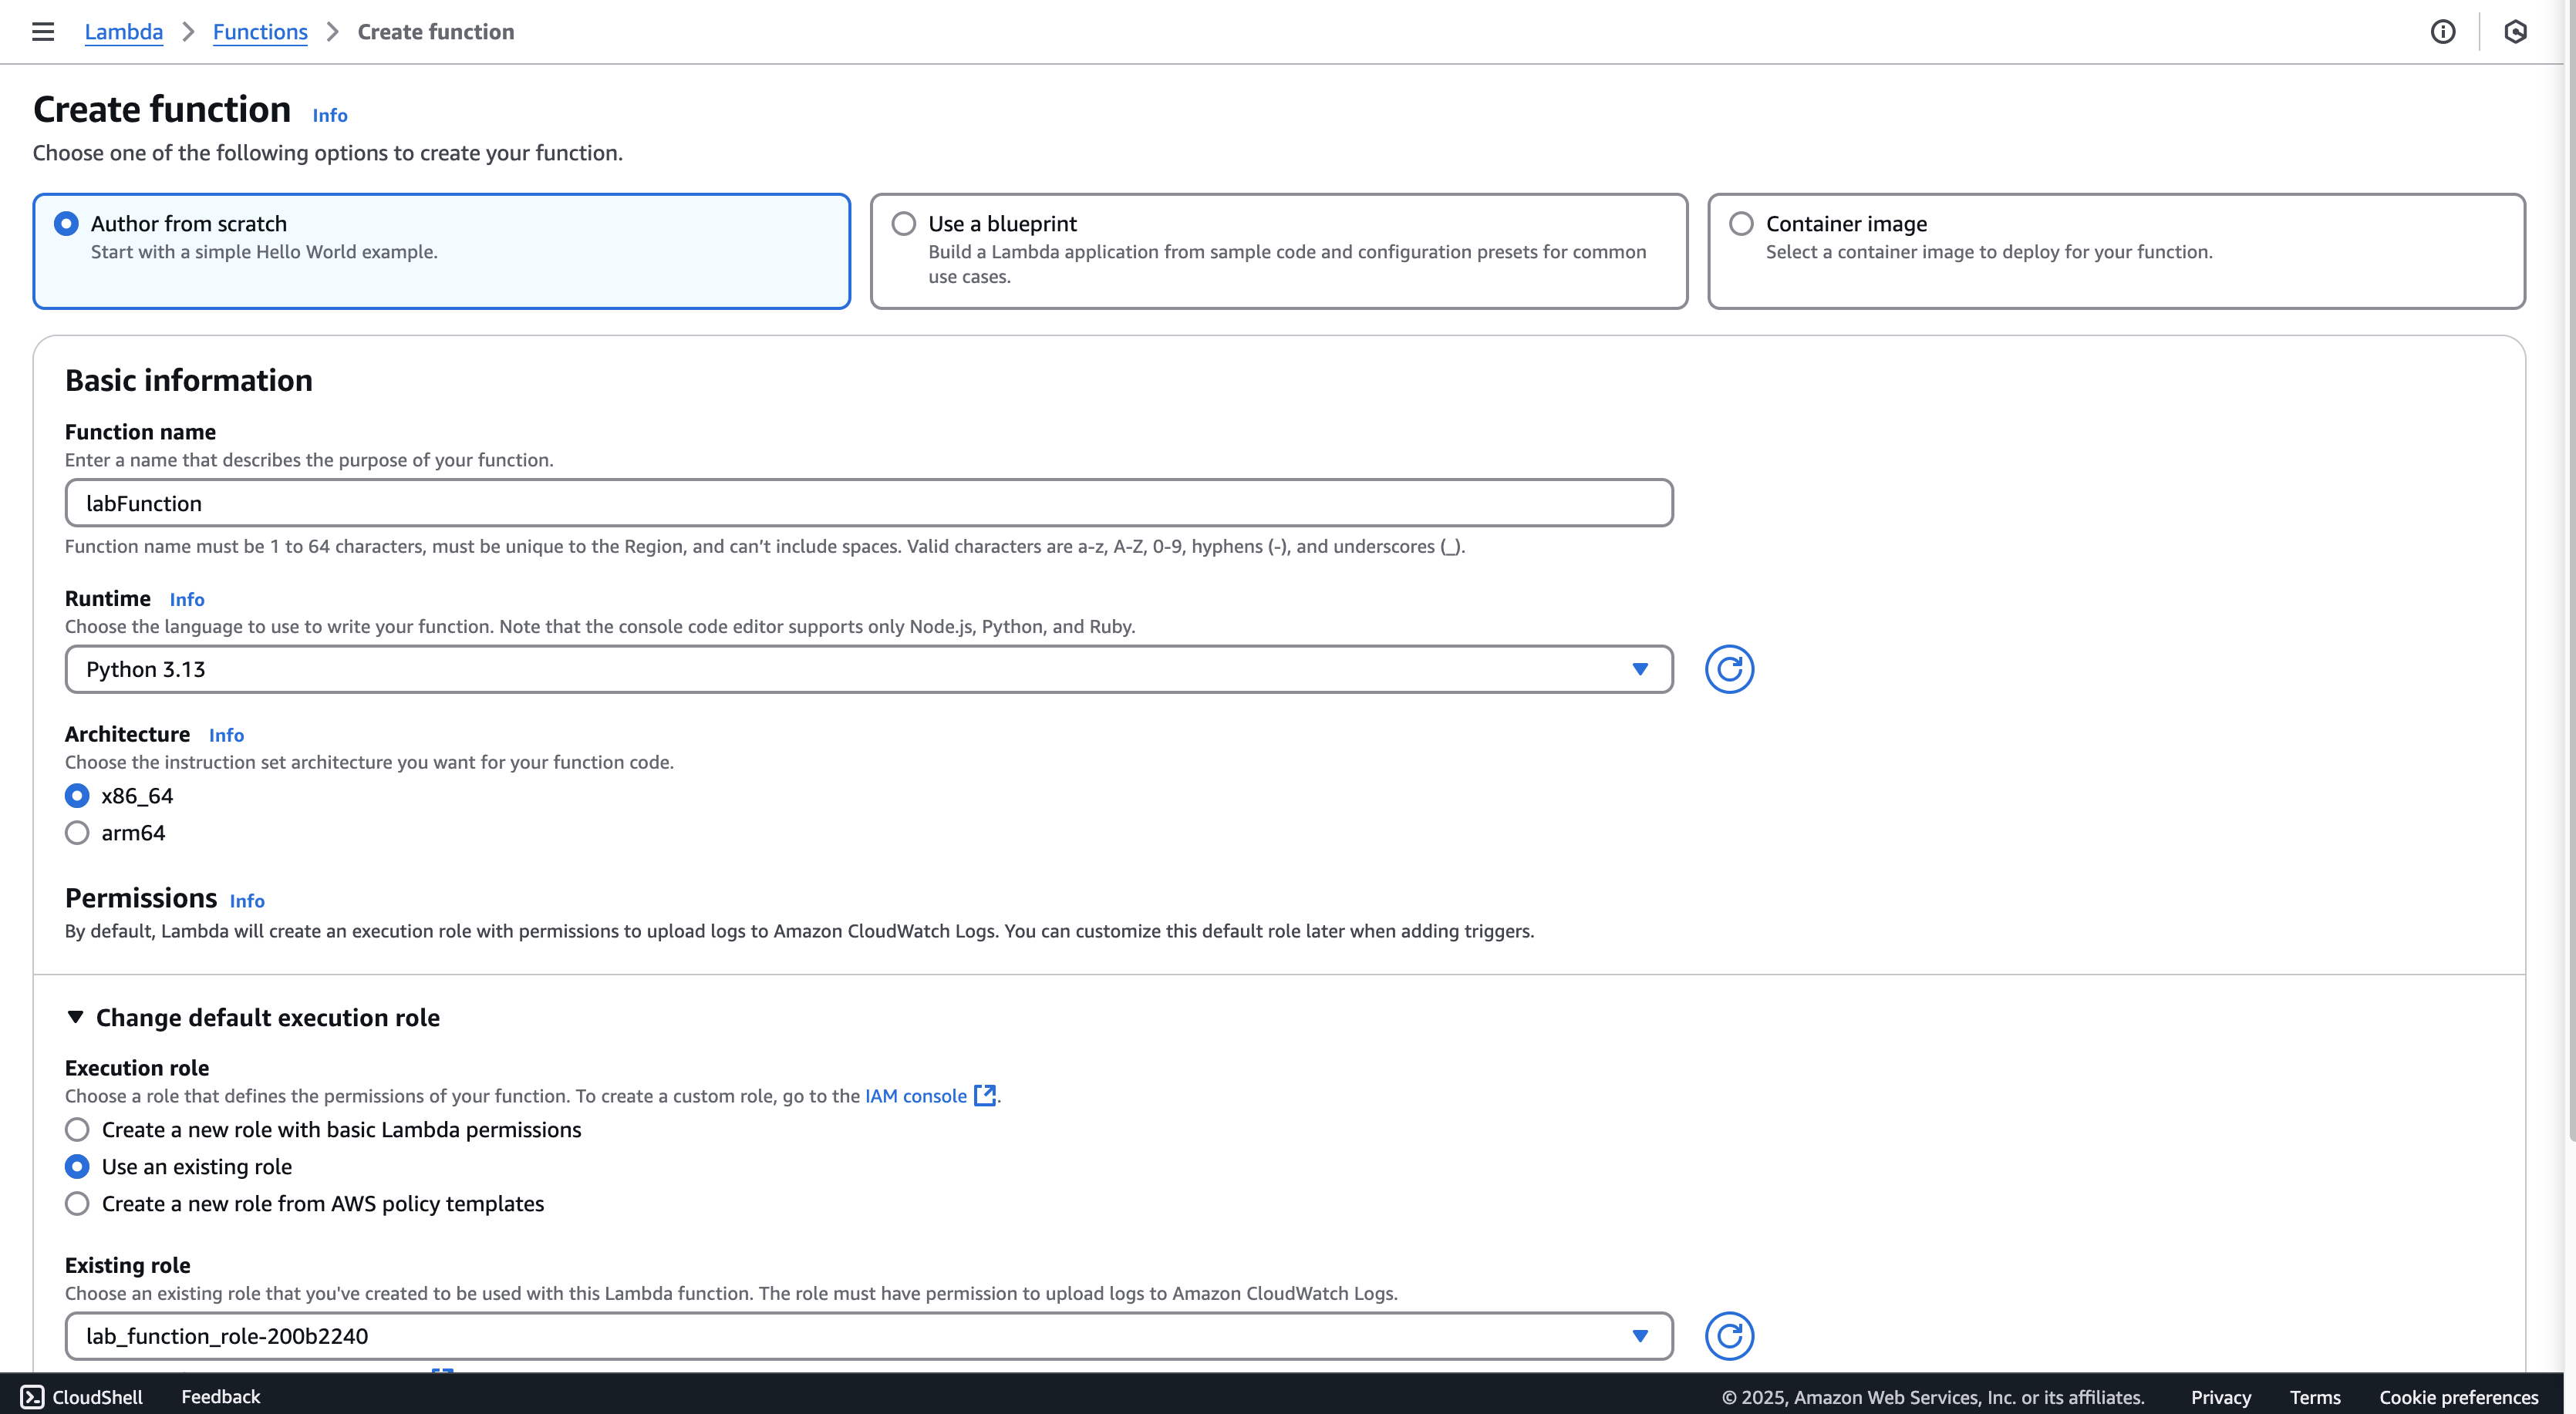The height and width of the screenshot is (1414, 2576).
Task: Open CloudShell from the footer
Action: [82, 1397]
